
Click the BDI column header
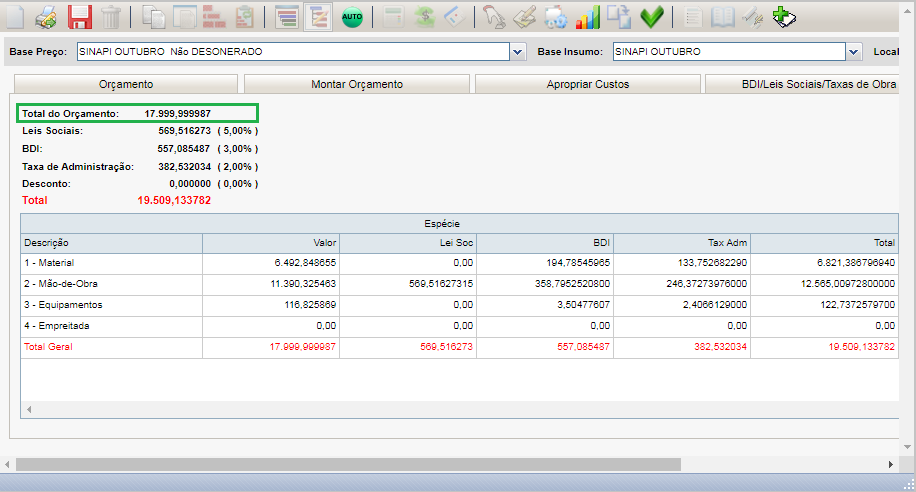tap(545, 243)
